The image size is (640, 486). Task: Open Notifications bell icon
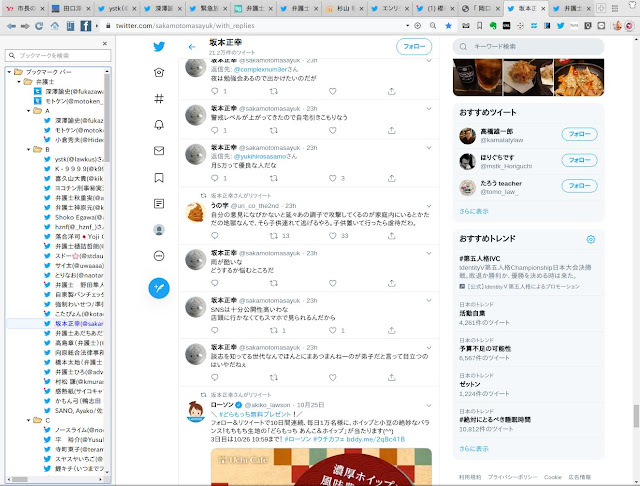pyautogui.click(x=159, y=124)
